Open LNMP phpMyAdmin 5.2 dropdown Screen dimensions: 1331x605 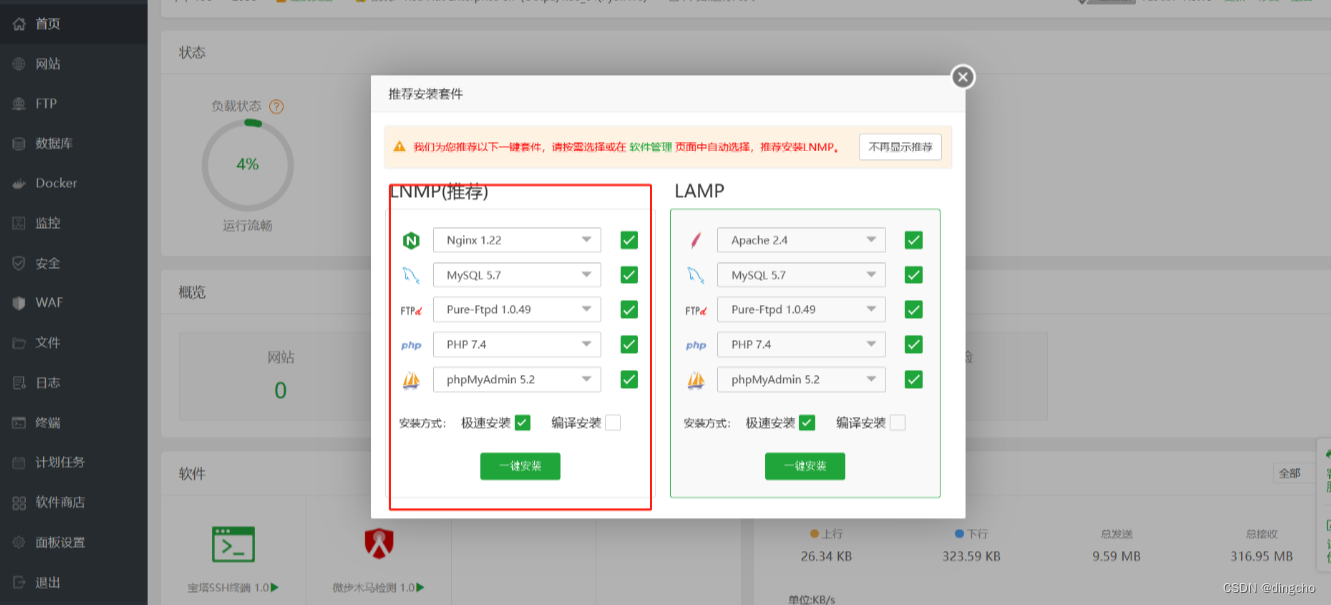pyautogui.click(x=517, y=380)
